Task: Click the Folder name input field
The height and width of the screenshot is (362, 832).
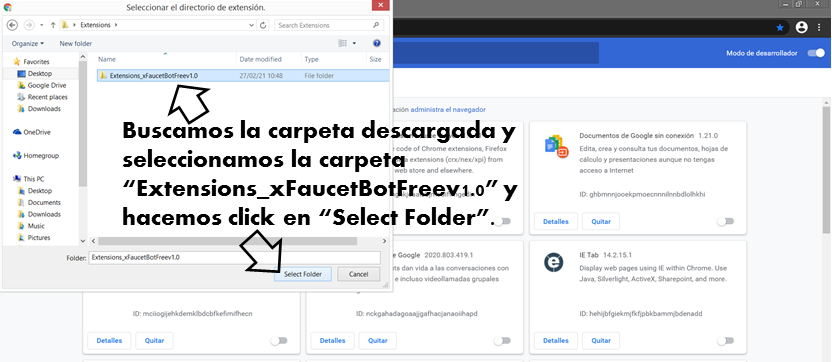Action: point(235,257)
